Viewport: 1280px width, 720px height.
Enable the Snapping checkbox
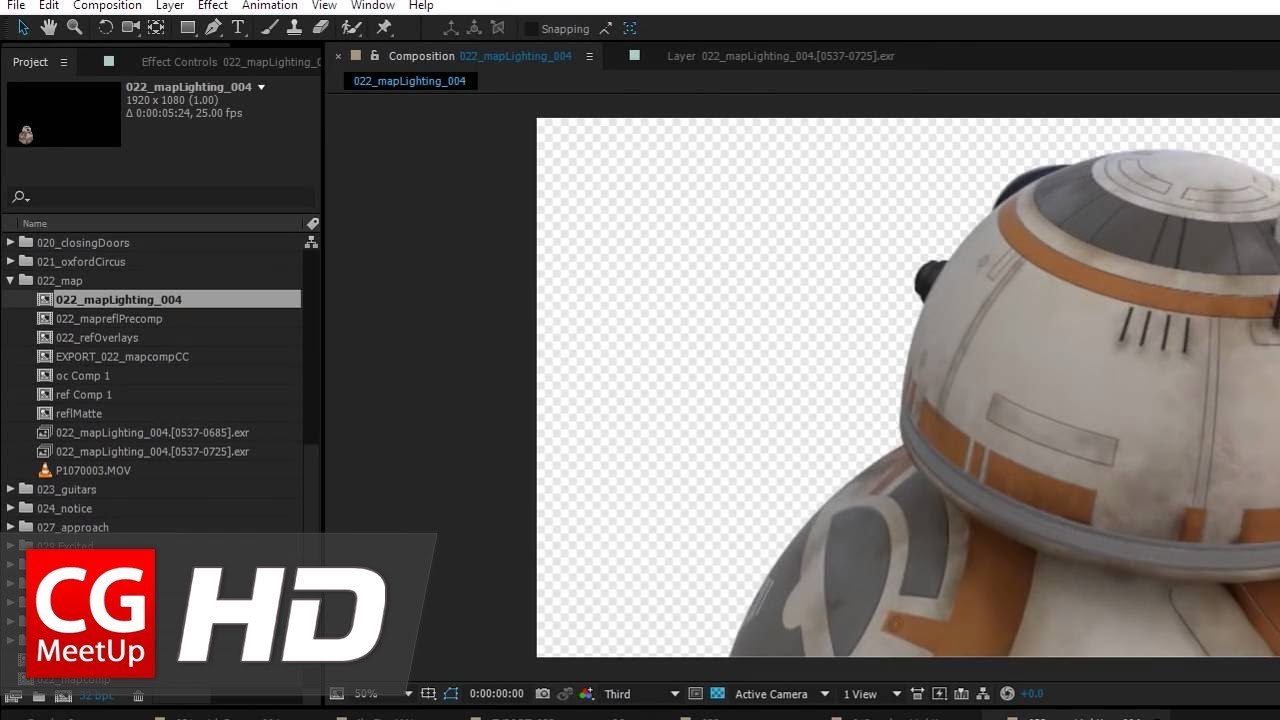[531, 29]
